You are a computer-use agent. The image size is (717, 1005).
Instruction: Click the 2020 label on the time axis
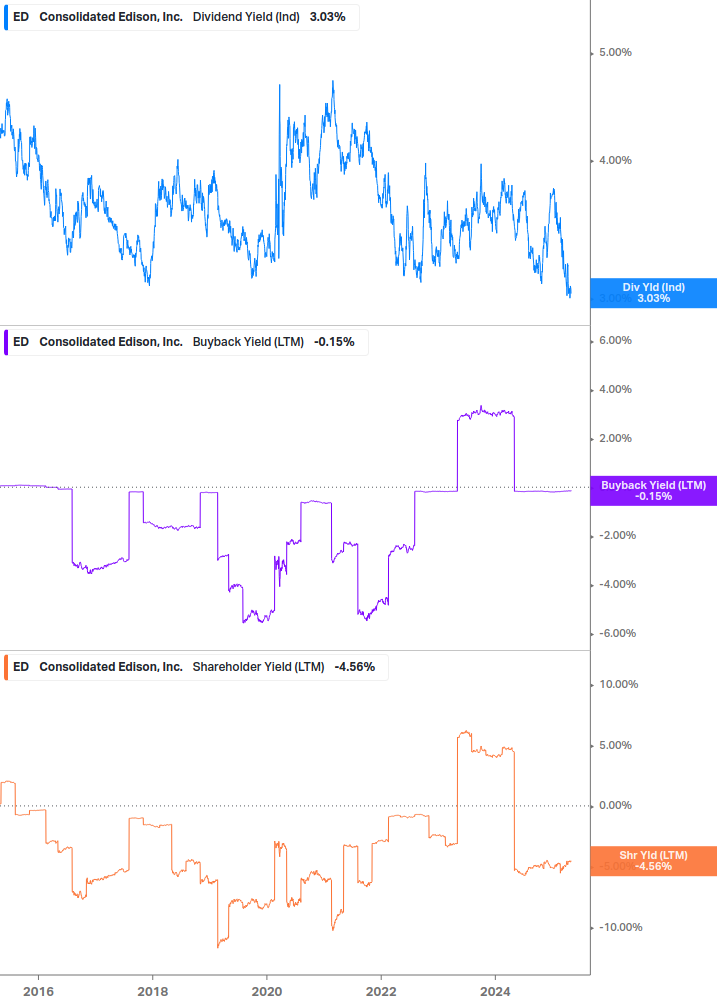point(267,992)
